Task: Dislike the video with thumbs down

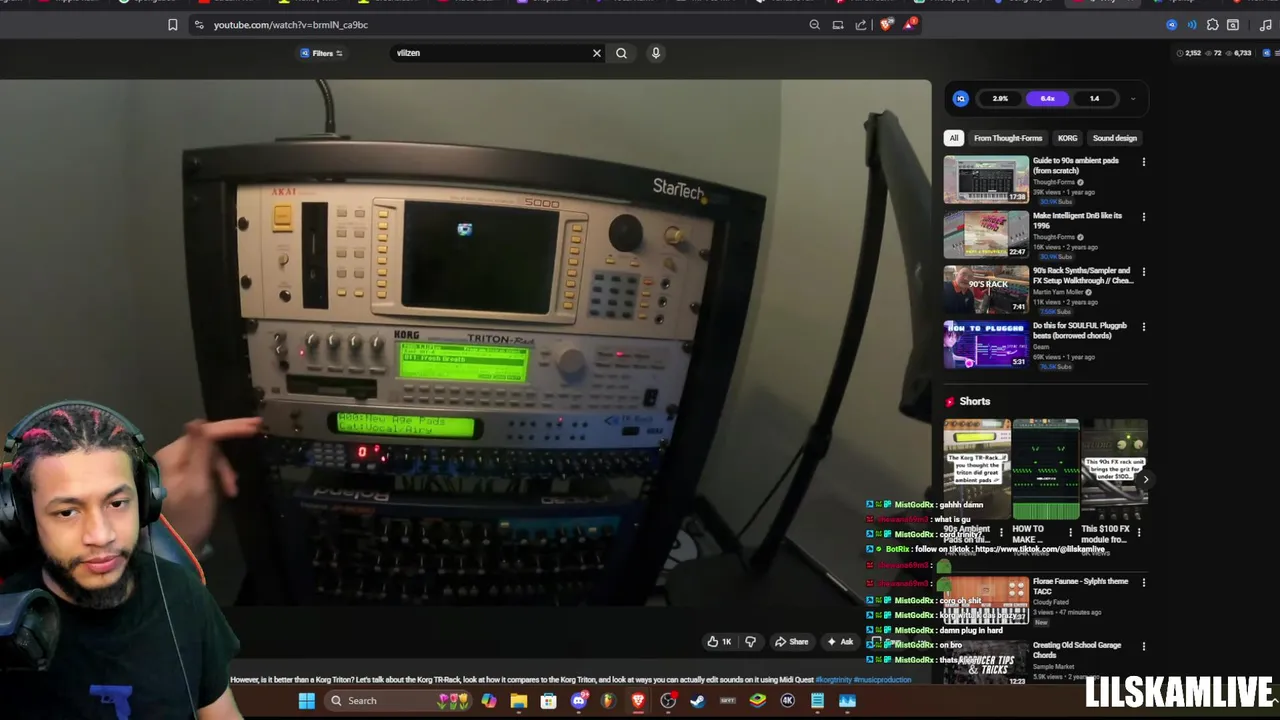Action: 750,642
